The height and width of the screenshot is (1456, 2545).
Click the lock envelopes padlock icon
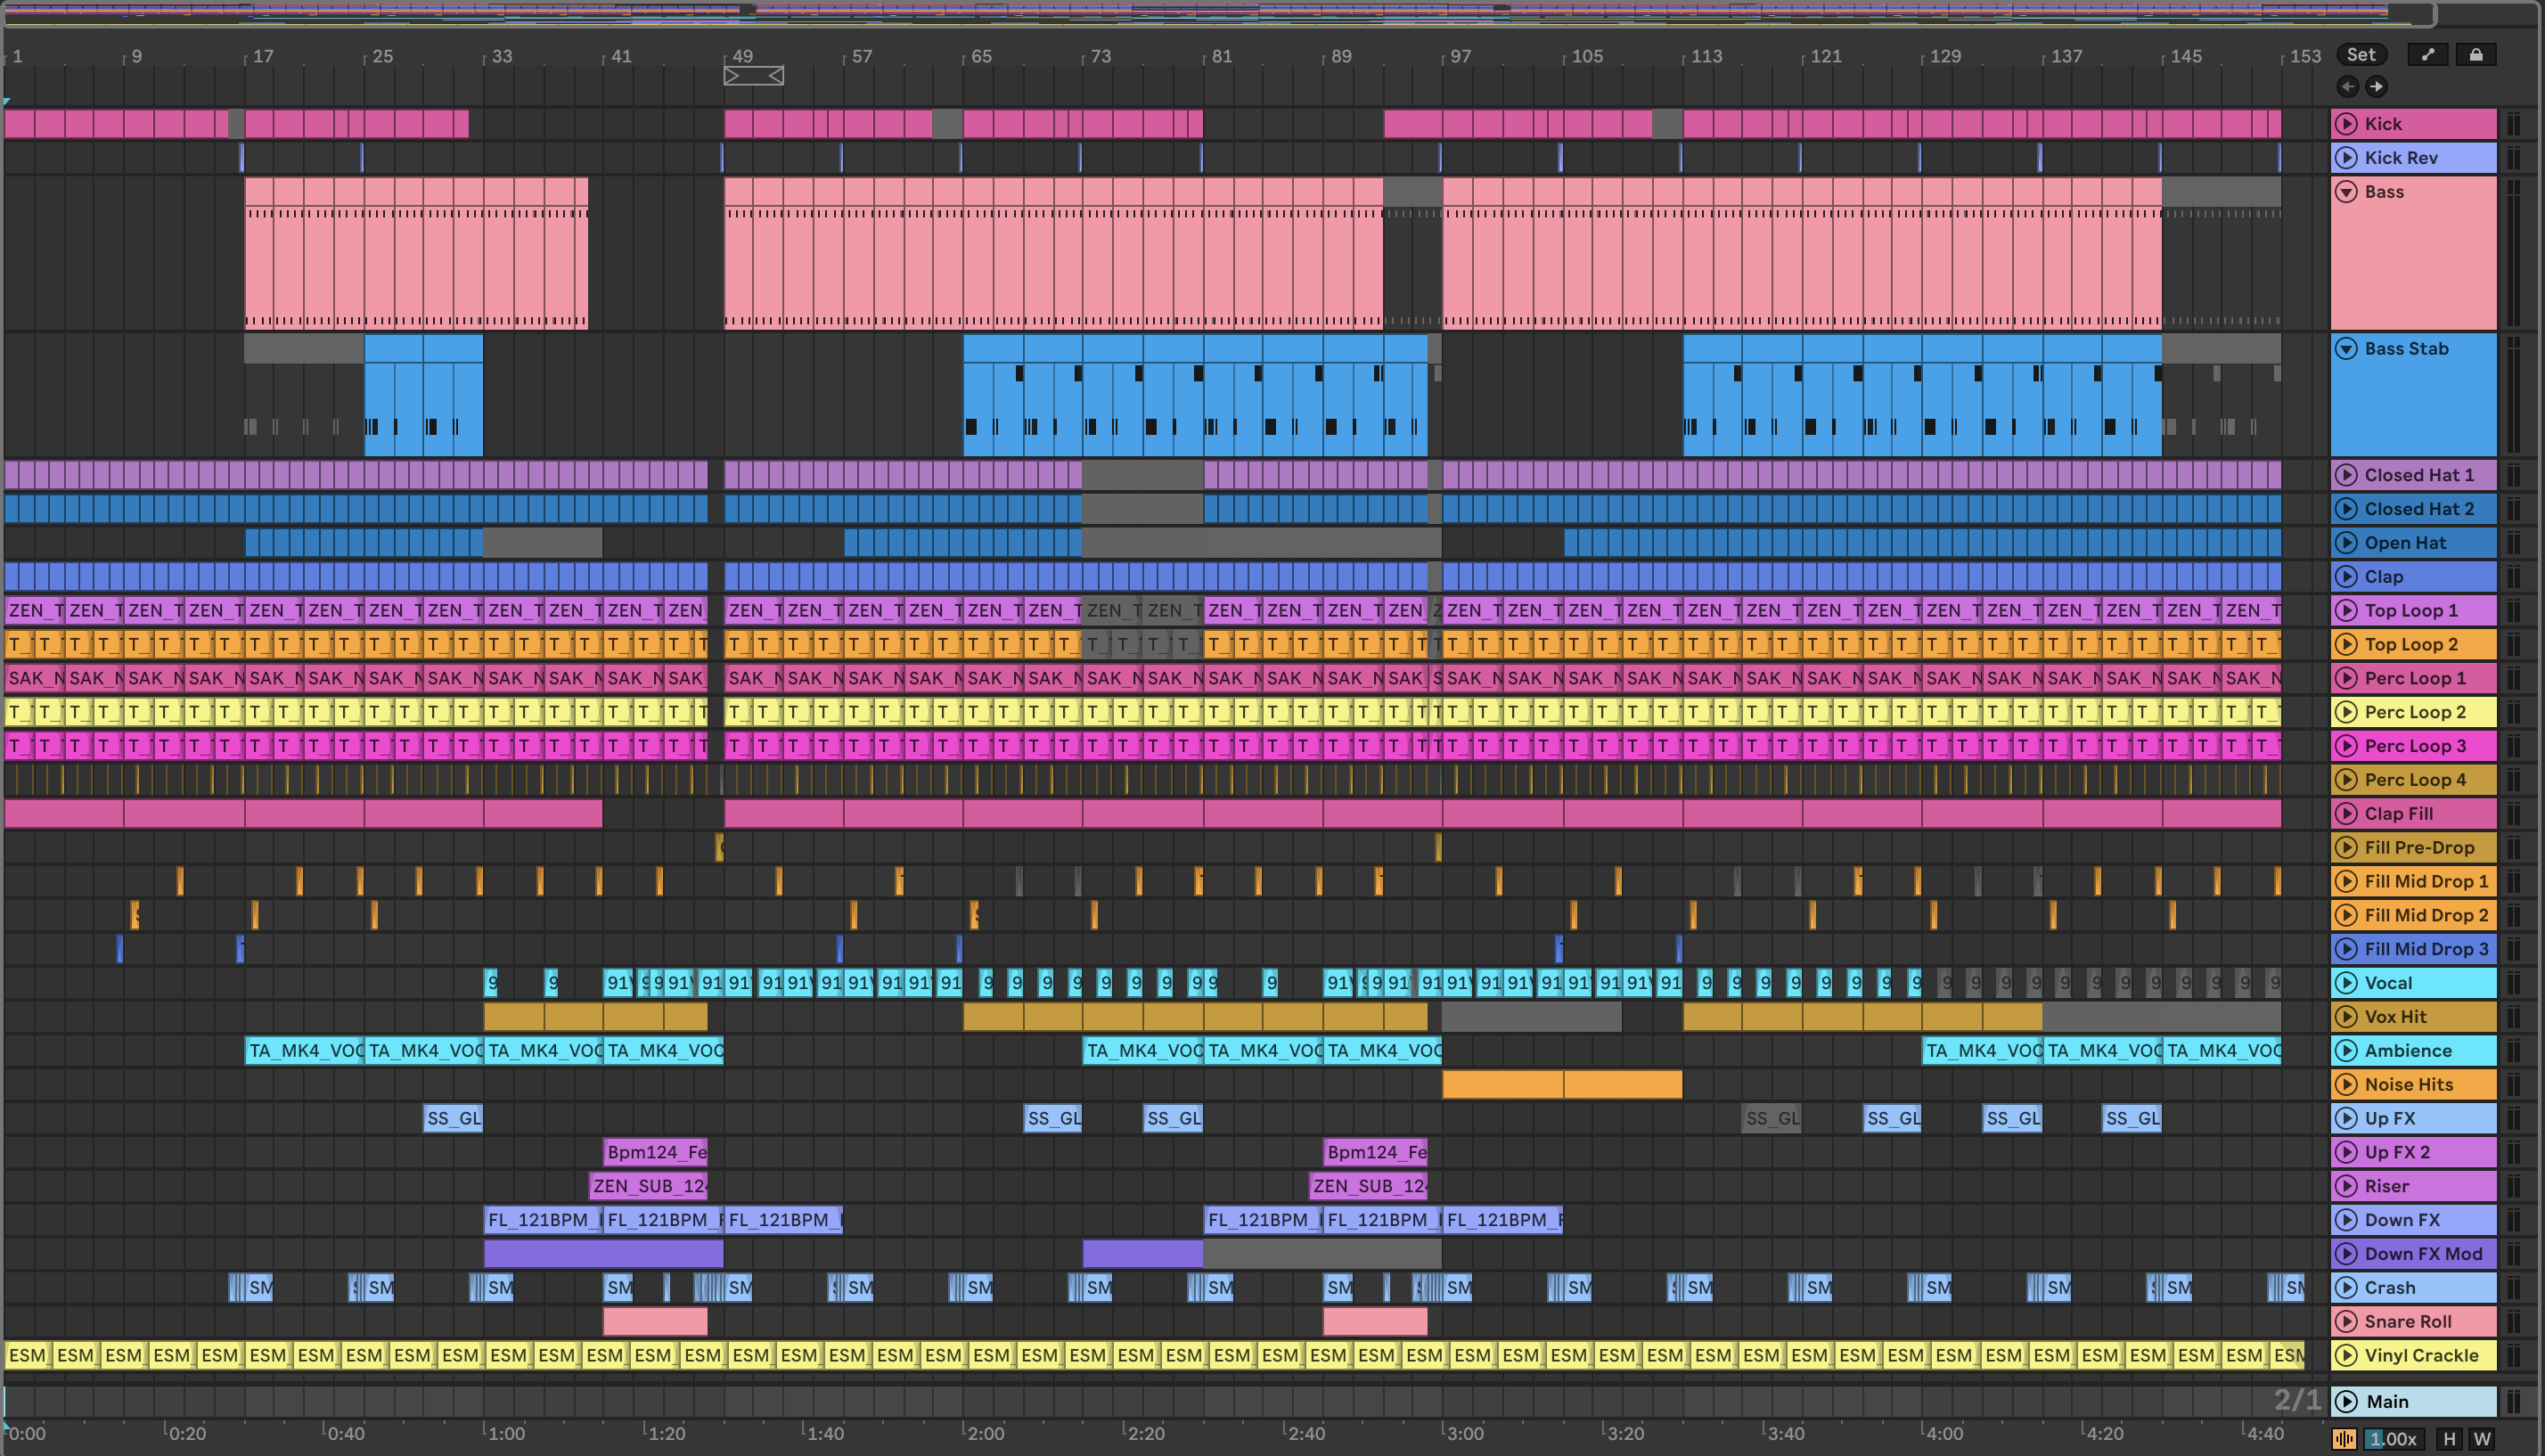(x=2475, y=55)
